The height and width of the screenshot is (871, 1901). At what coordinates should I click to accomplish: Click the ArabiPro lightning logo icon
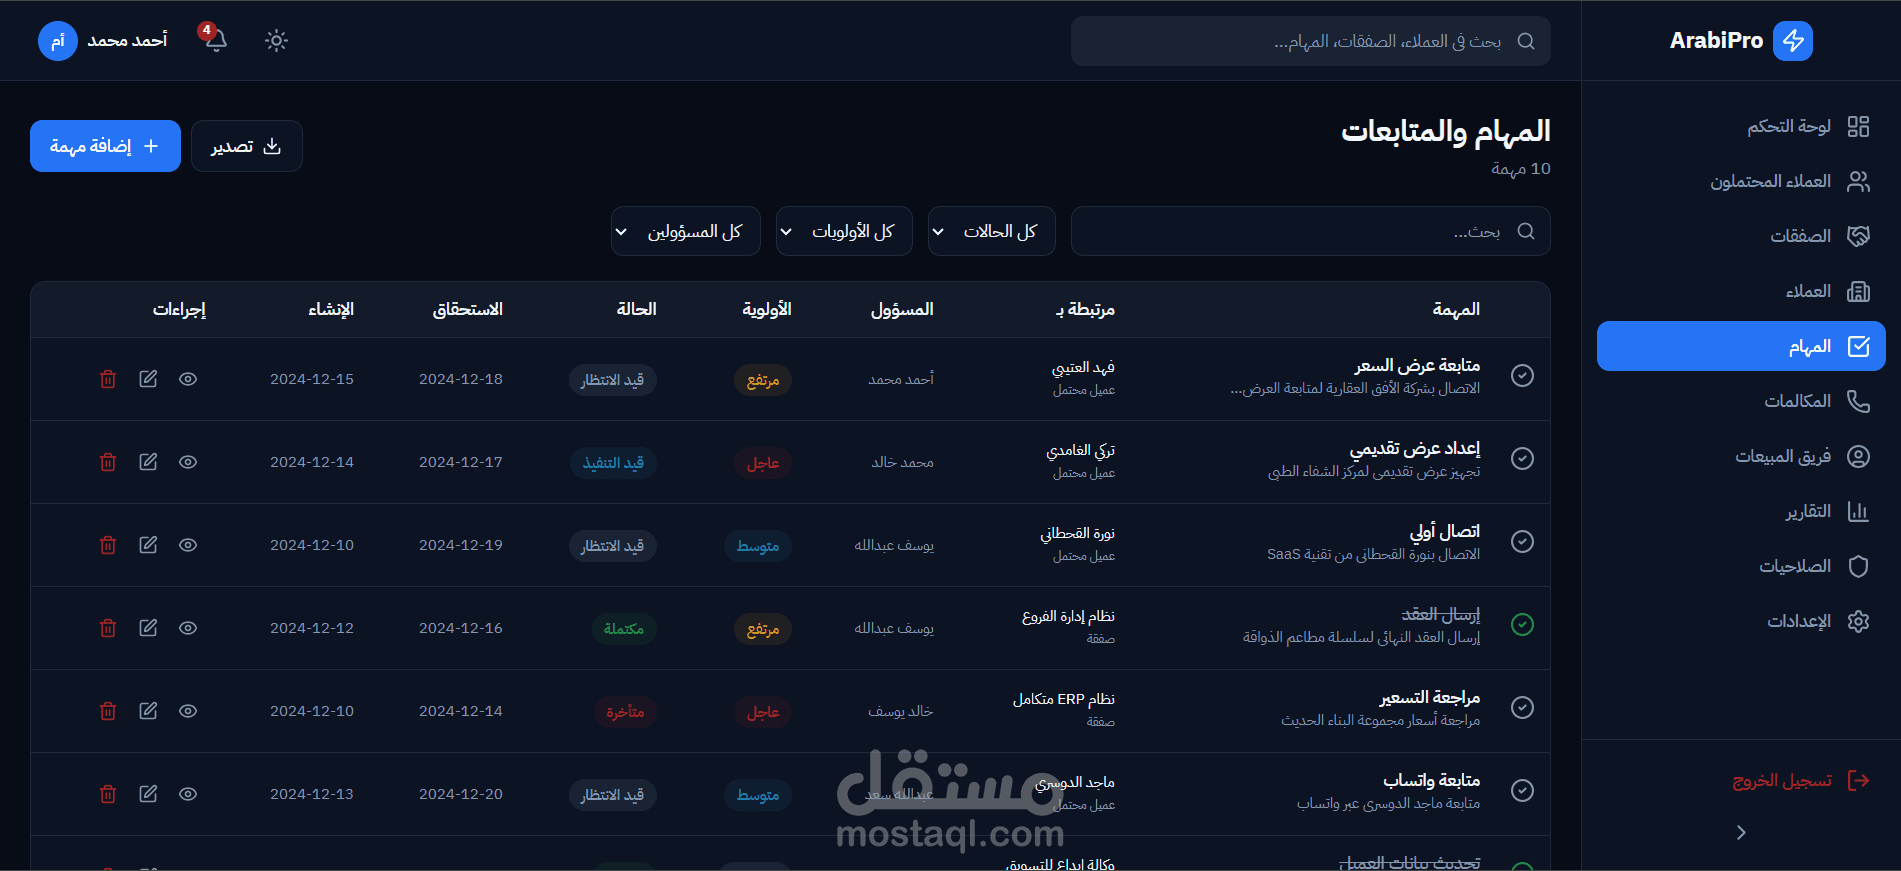click(1793, 41)
